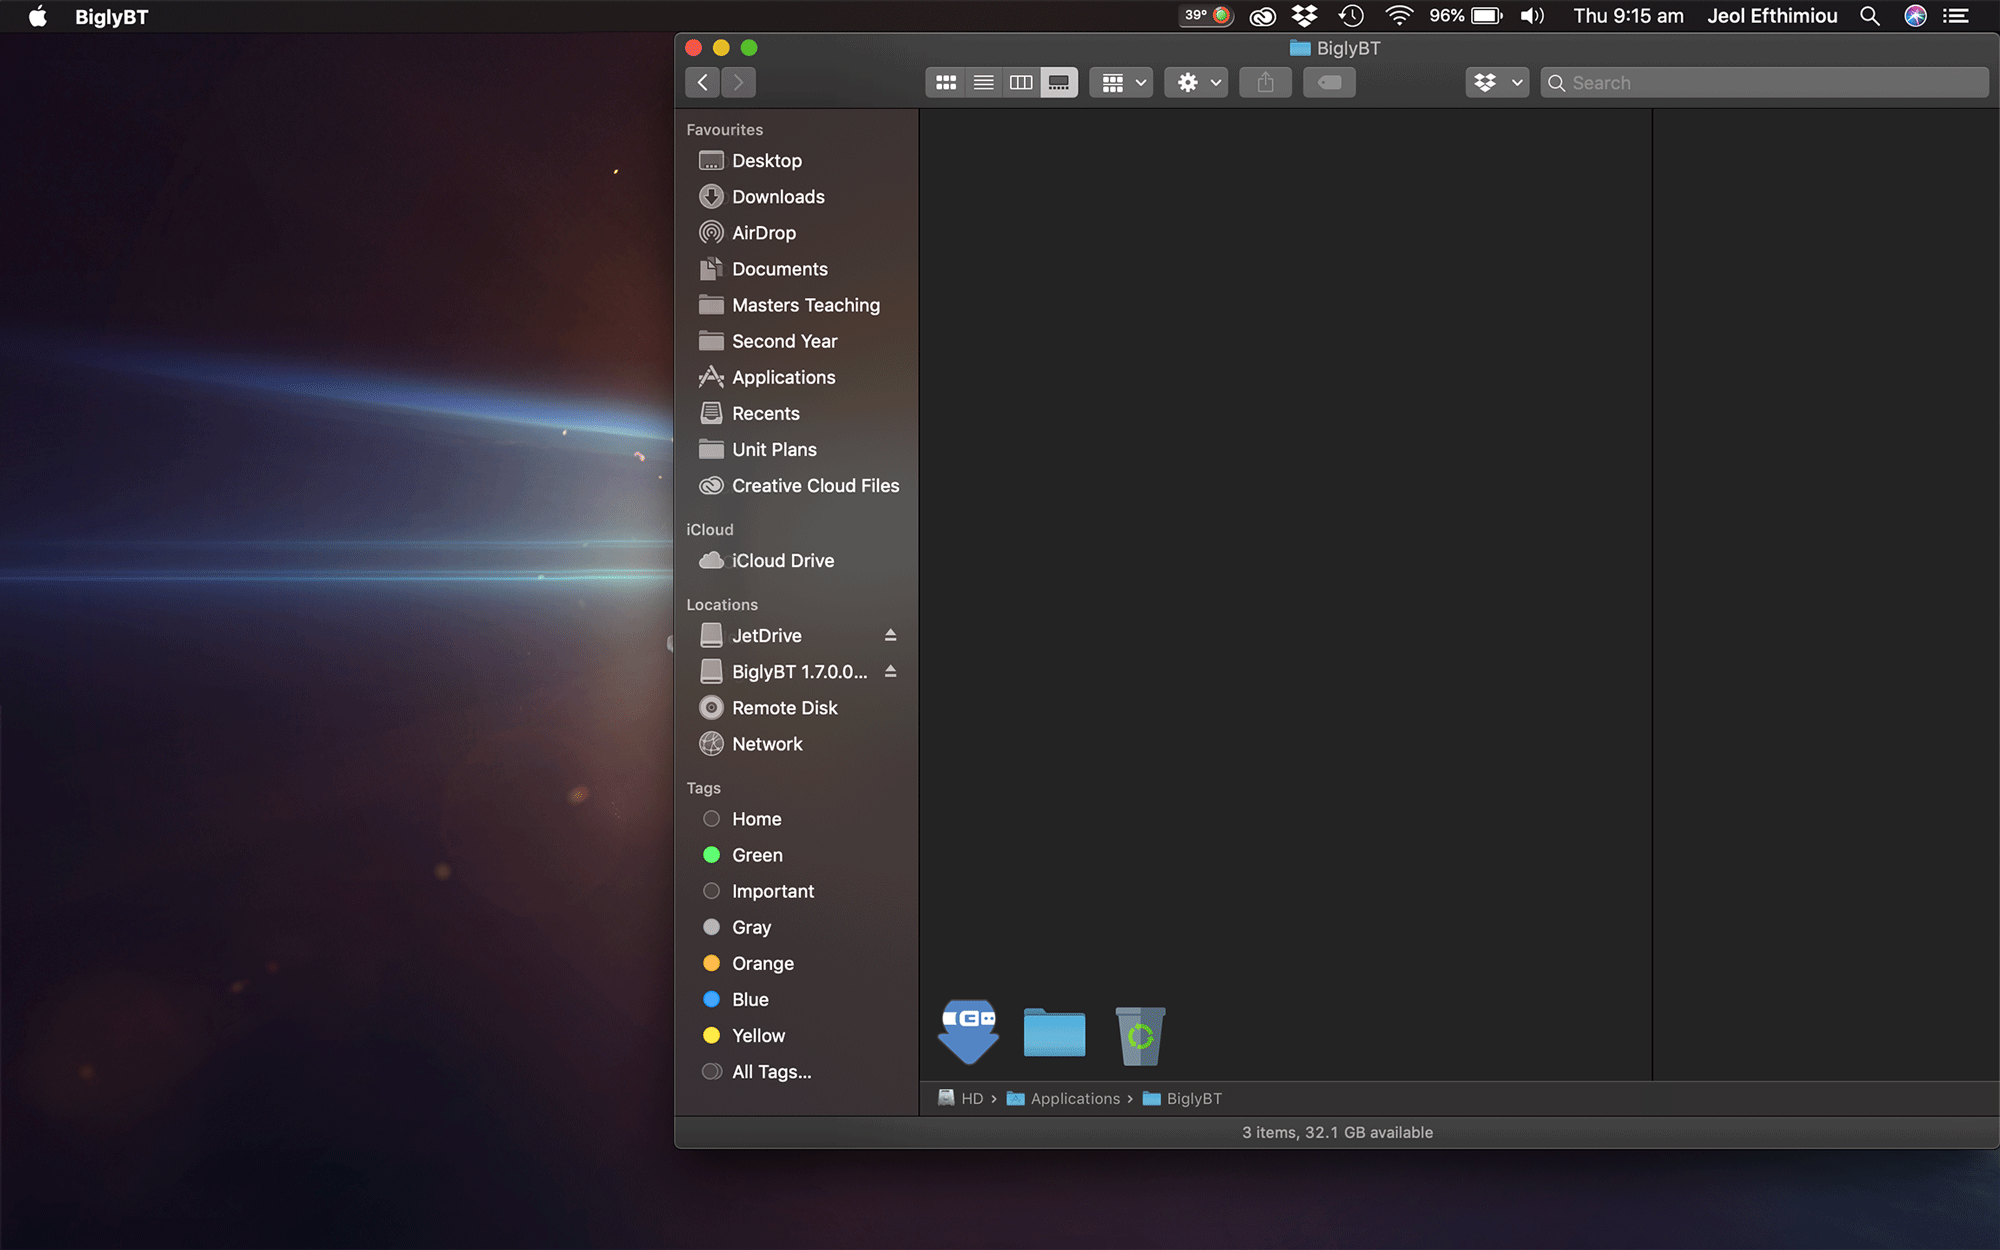
Task: Open Creative Cloud menu bar icon
Action: point(1262,16)
